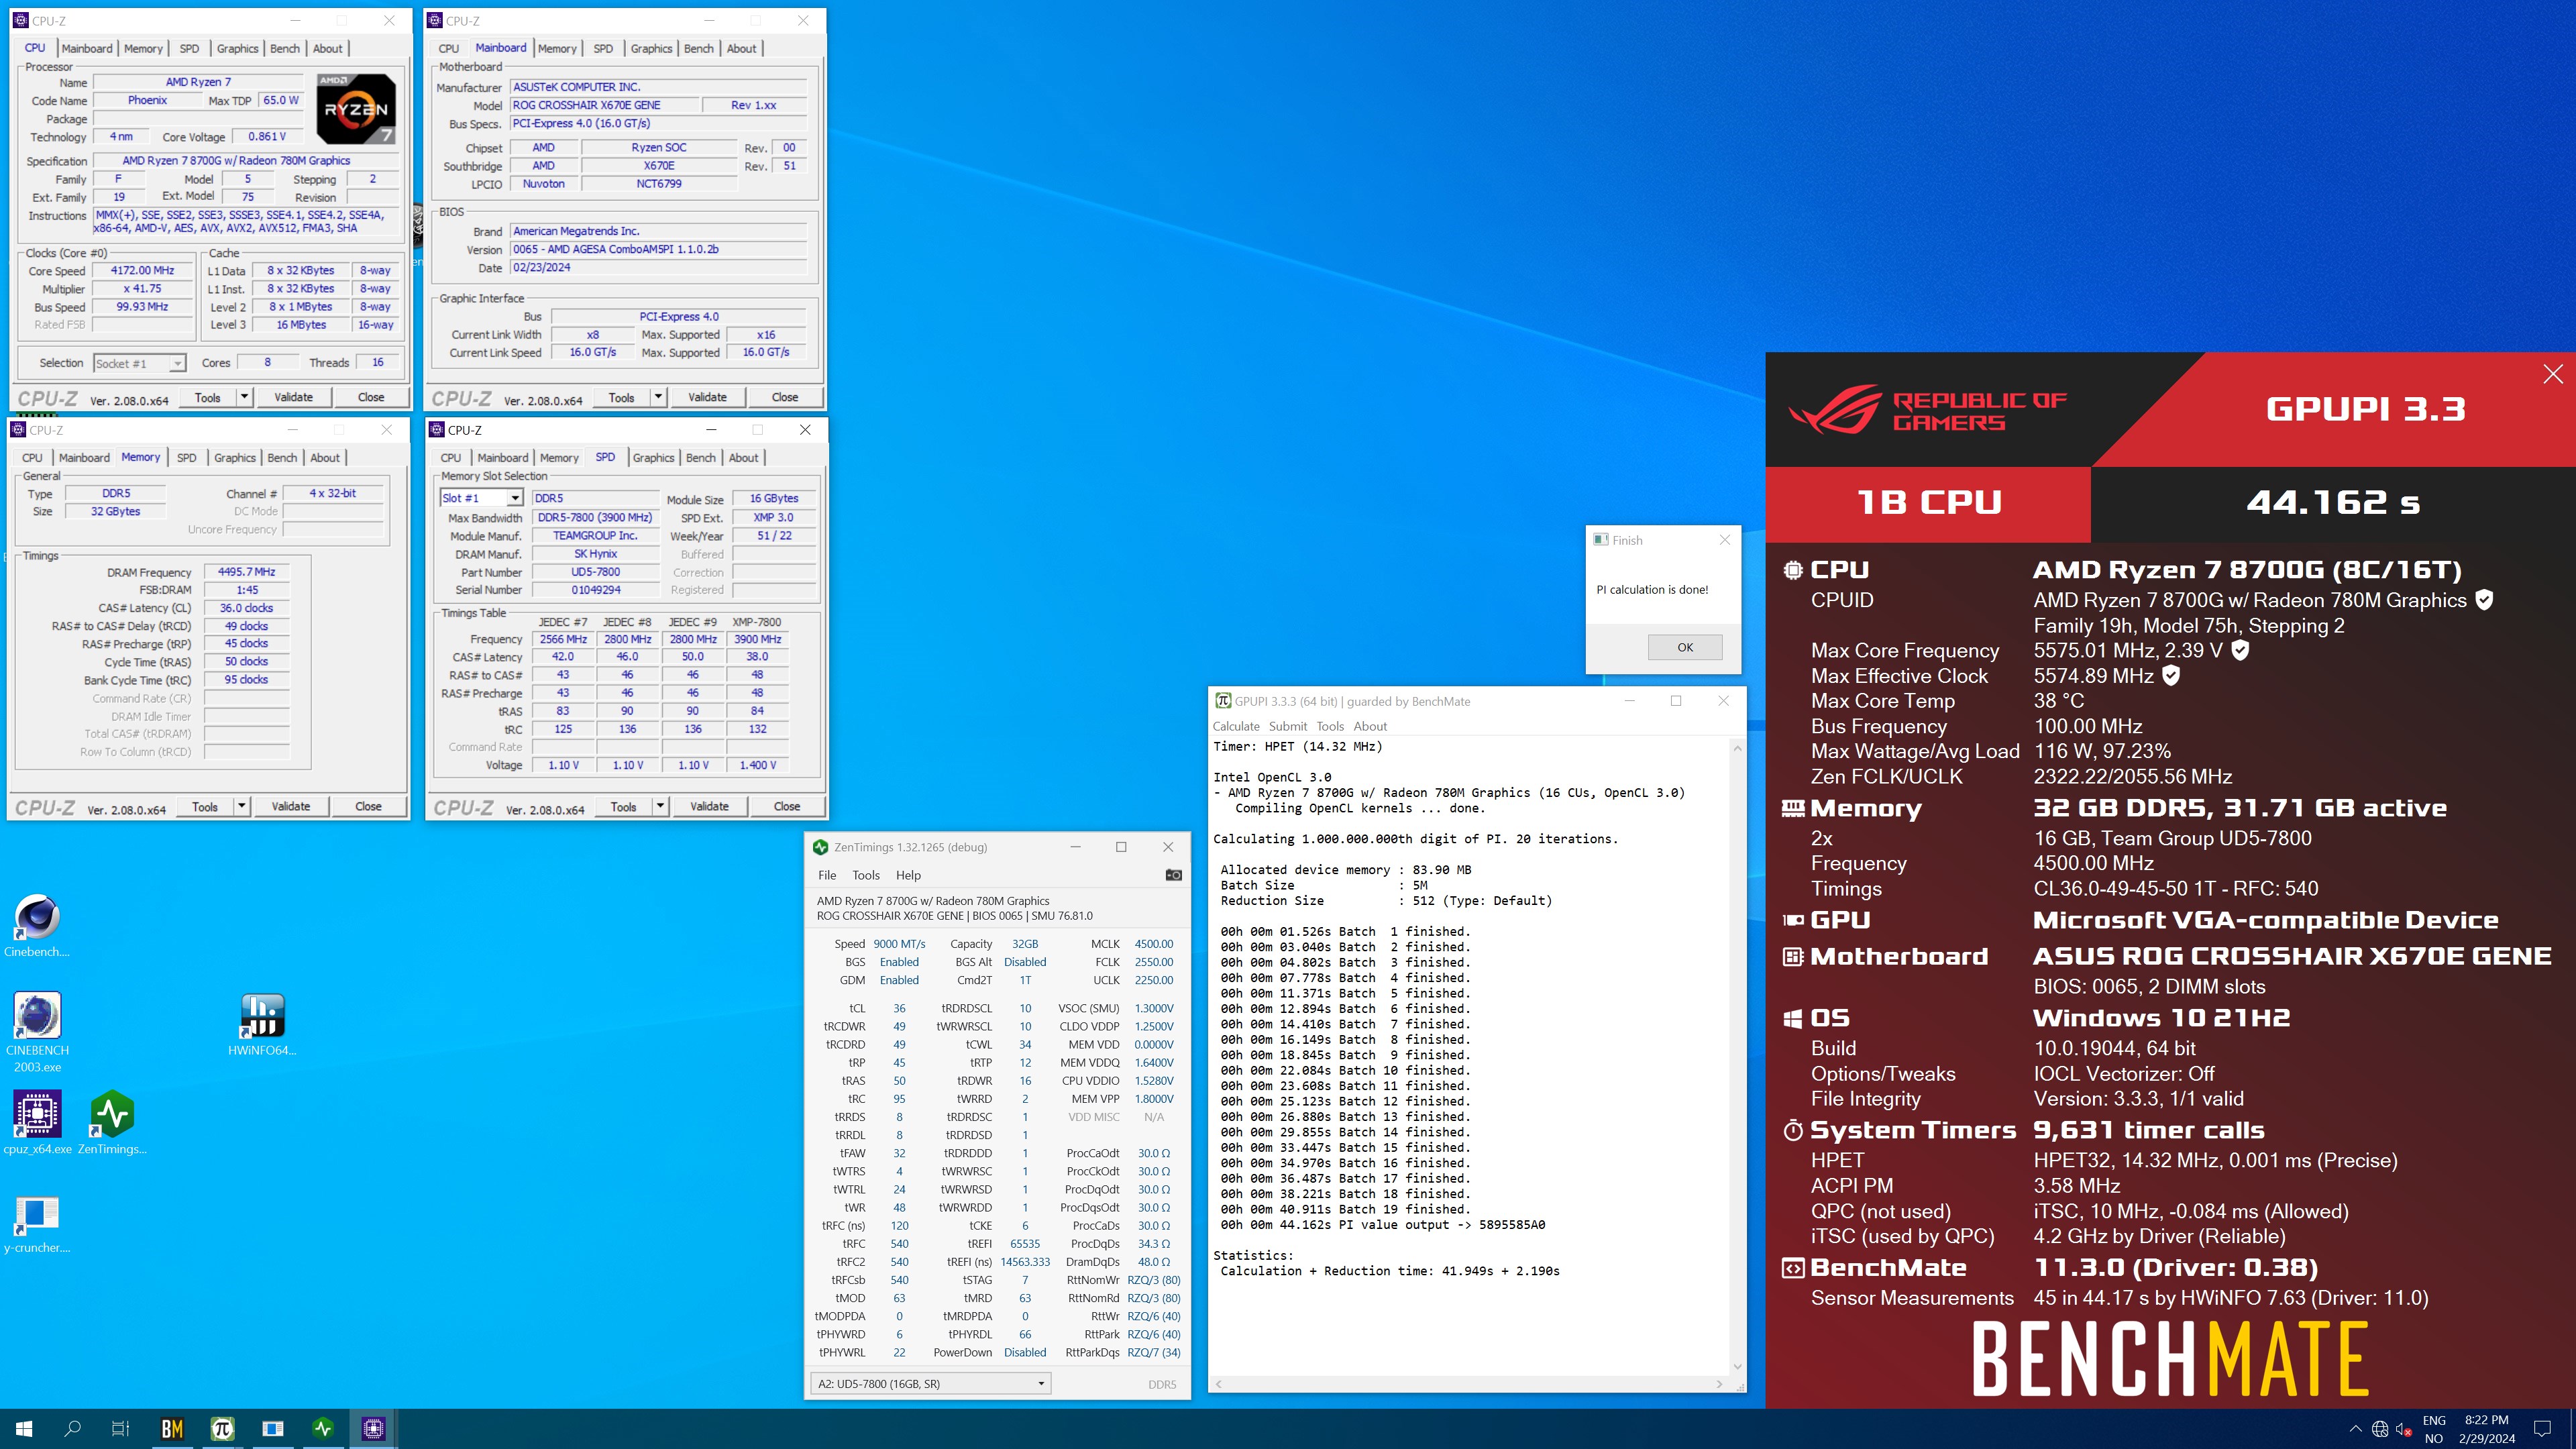Image resolution: width=2576 pixels, height=1449 pixels.
Task: Click the Windows Start button
Action: click(x=24, y=1429)
